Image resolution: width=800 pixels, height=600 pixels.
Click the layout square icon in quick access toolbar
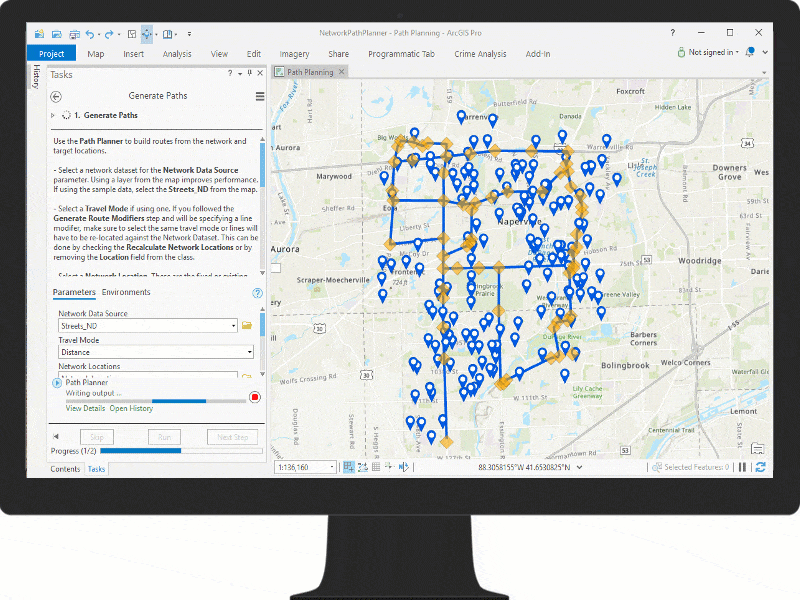point(132,34)
